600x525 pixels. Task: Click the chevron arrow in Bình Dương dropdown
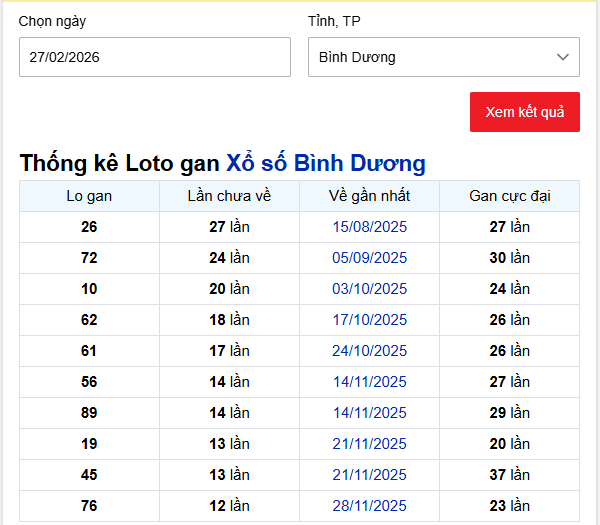[563, 57]
